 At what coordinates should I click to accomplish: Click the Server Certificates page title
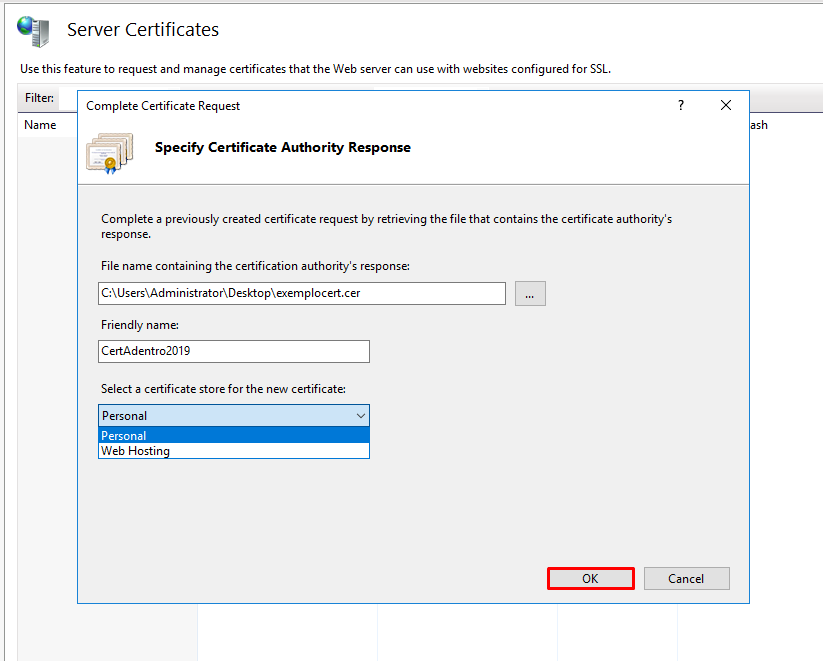click(x=143, y=30)
